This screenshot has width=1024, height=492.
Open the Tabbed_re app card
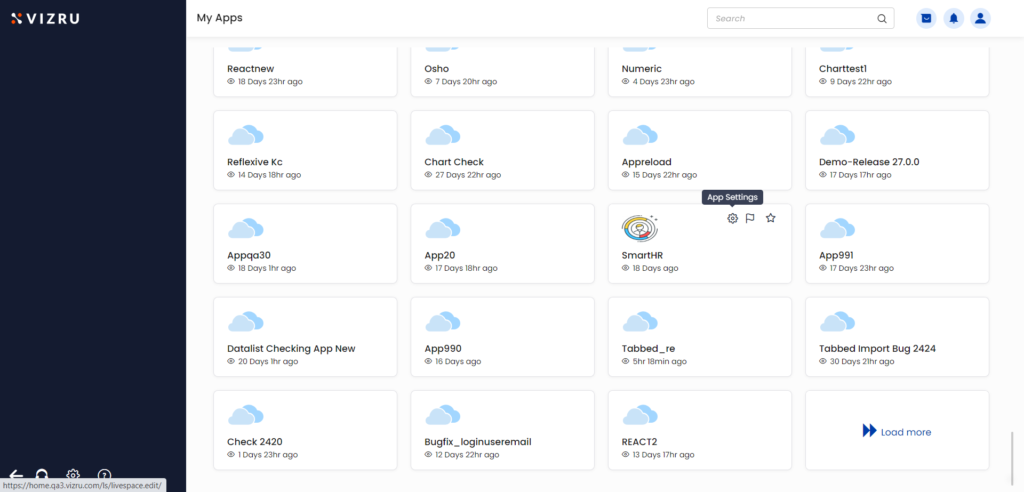tap(699, 336)
